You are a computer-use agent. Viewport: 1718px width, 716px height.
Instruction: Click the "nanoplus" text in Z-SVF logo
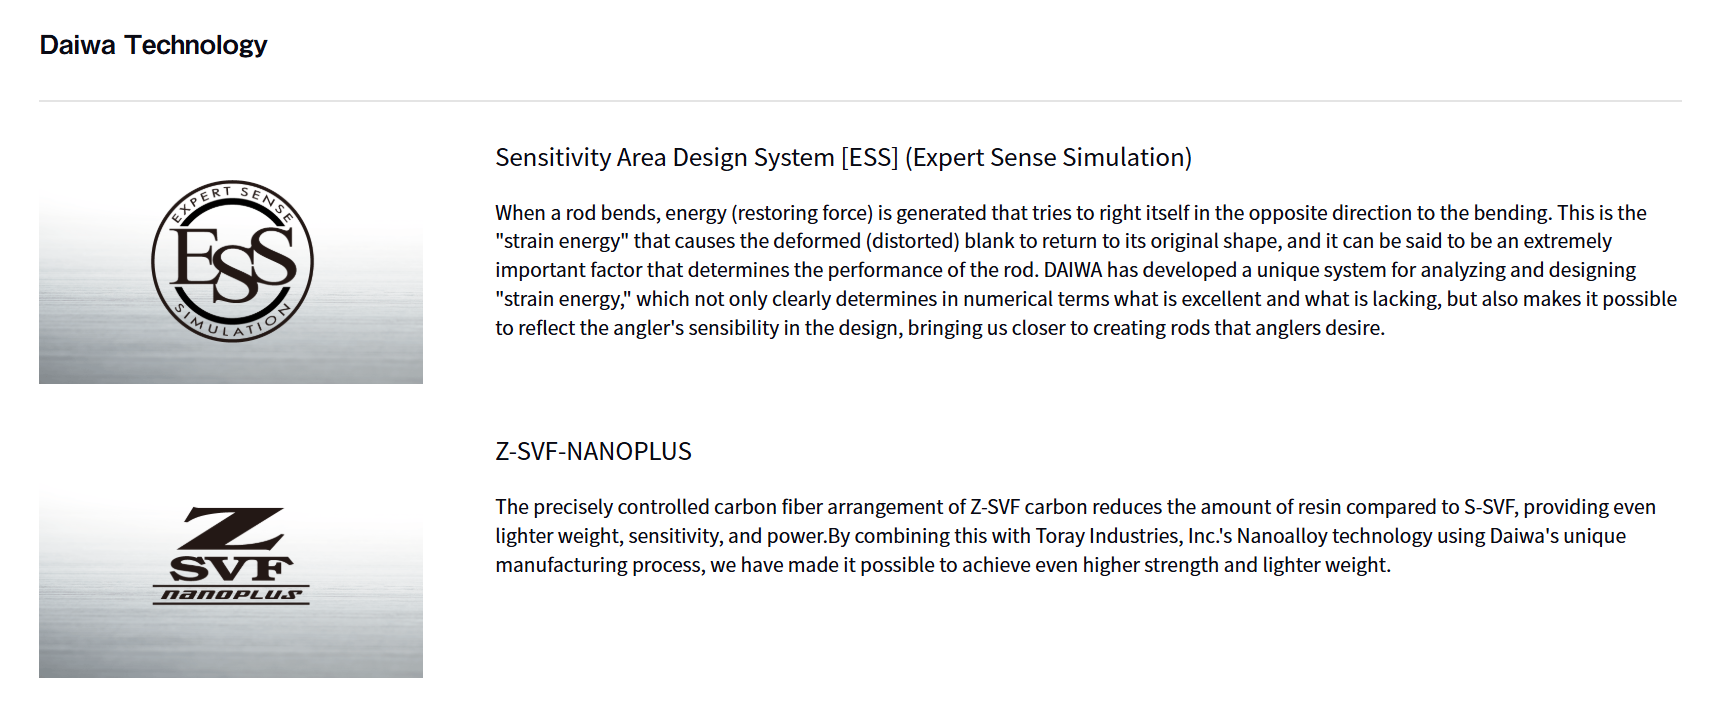[x=231, y=595]
